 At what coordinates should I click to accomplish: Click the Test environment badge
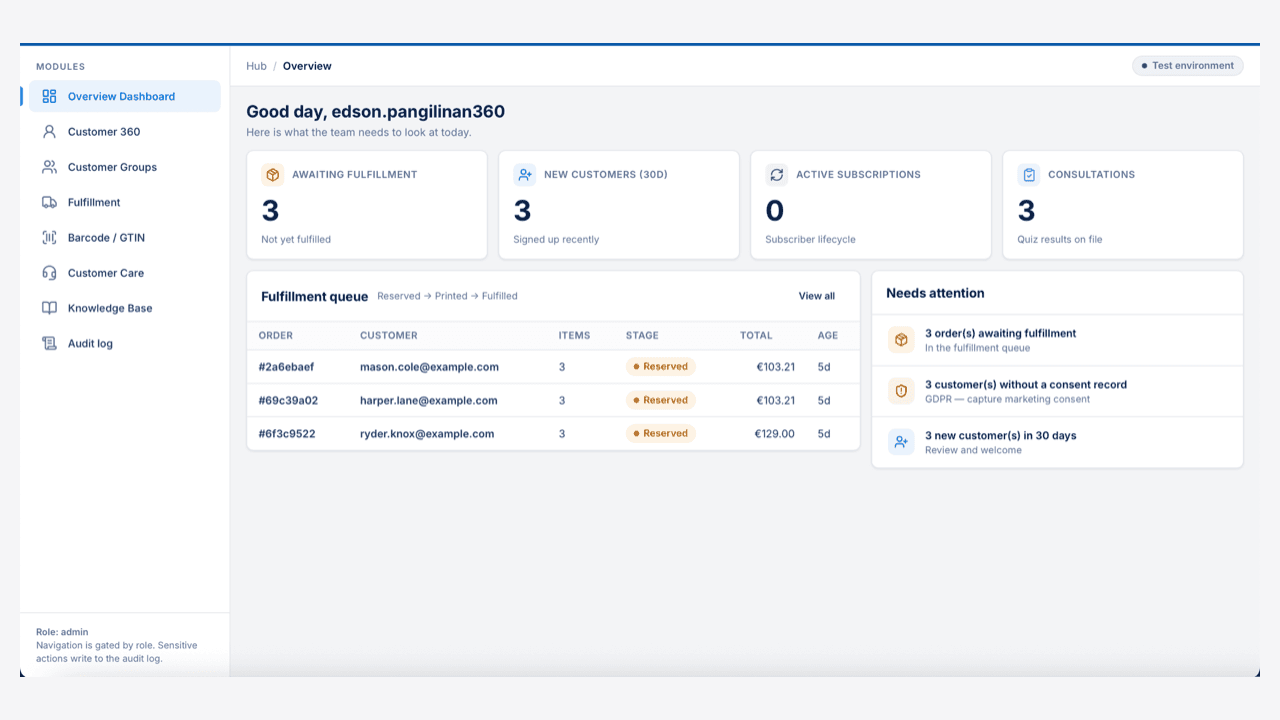click(1188, 66)
